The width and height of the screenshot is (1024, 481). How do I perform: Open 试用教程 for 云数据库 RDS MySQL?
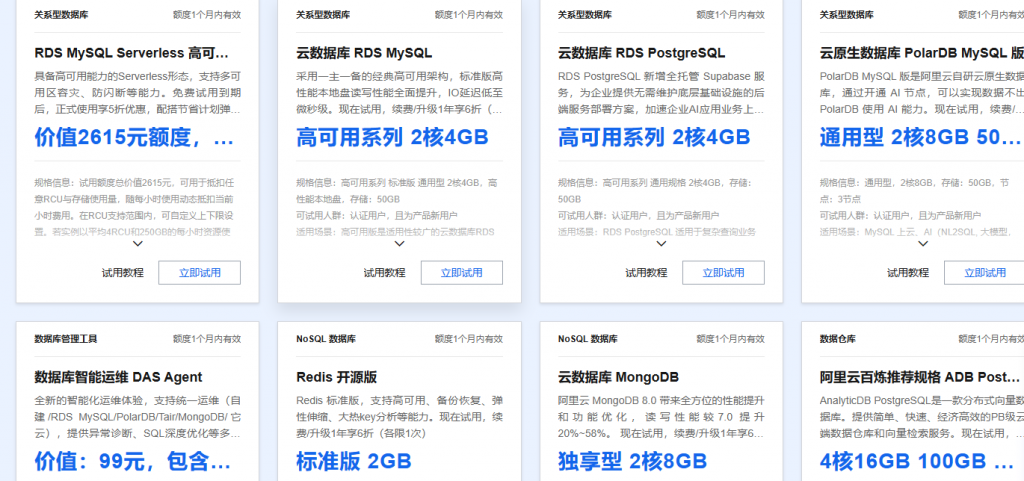(384, 273)
